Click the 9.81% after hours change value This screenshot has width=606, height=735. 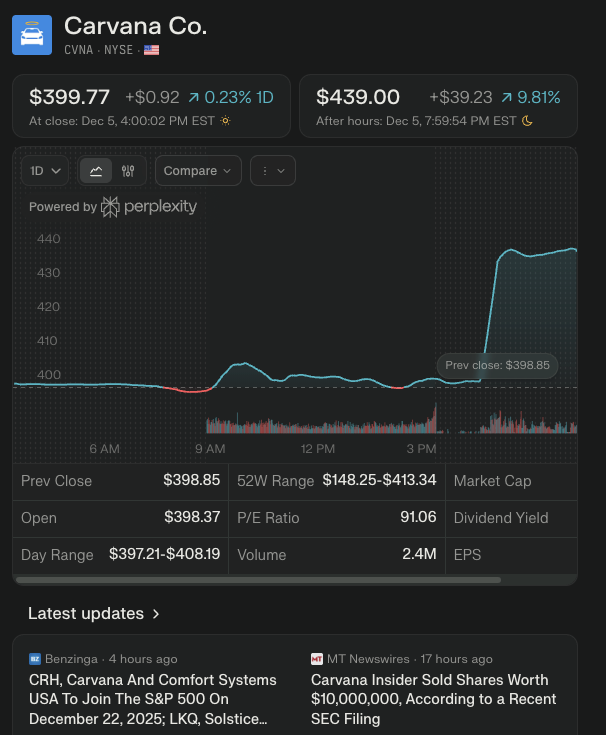(531, 98)
